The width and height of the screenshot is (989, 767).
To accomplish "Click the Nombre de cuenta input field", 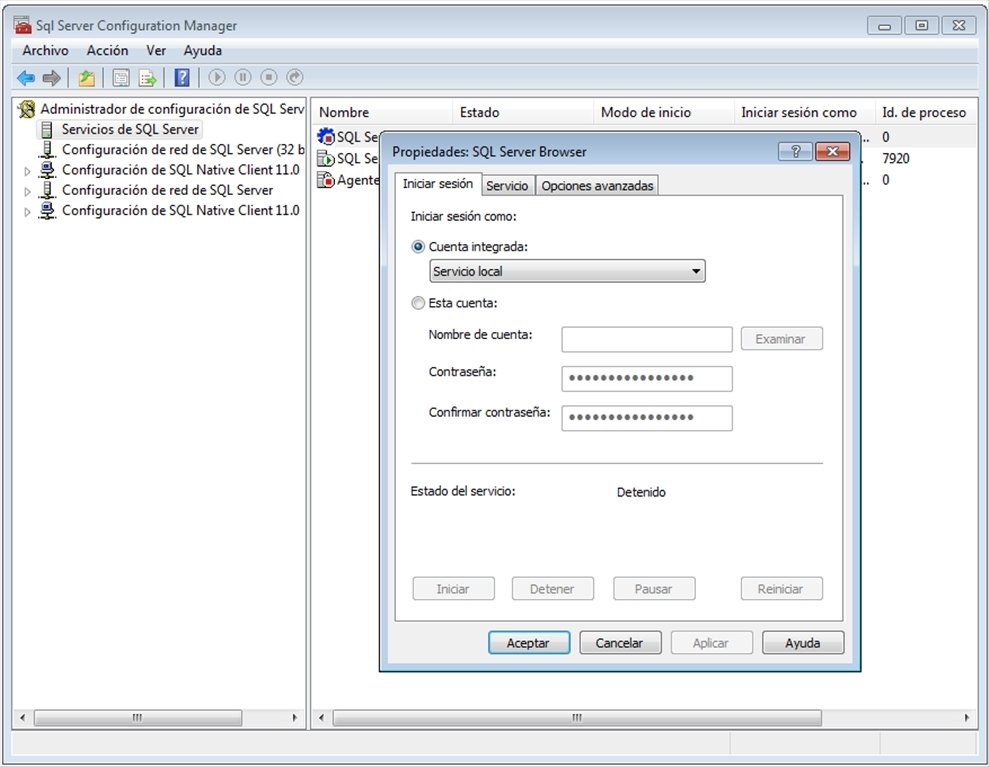I will click(x=647, y=339).
